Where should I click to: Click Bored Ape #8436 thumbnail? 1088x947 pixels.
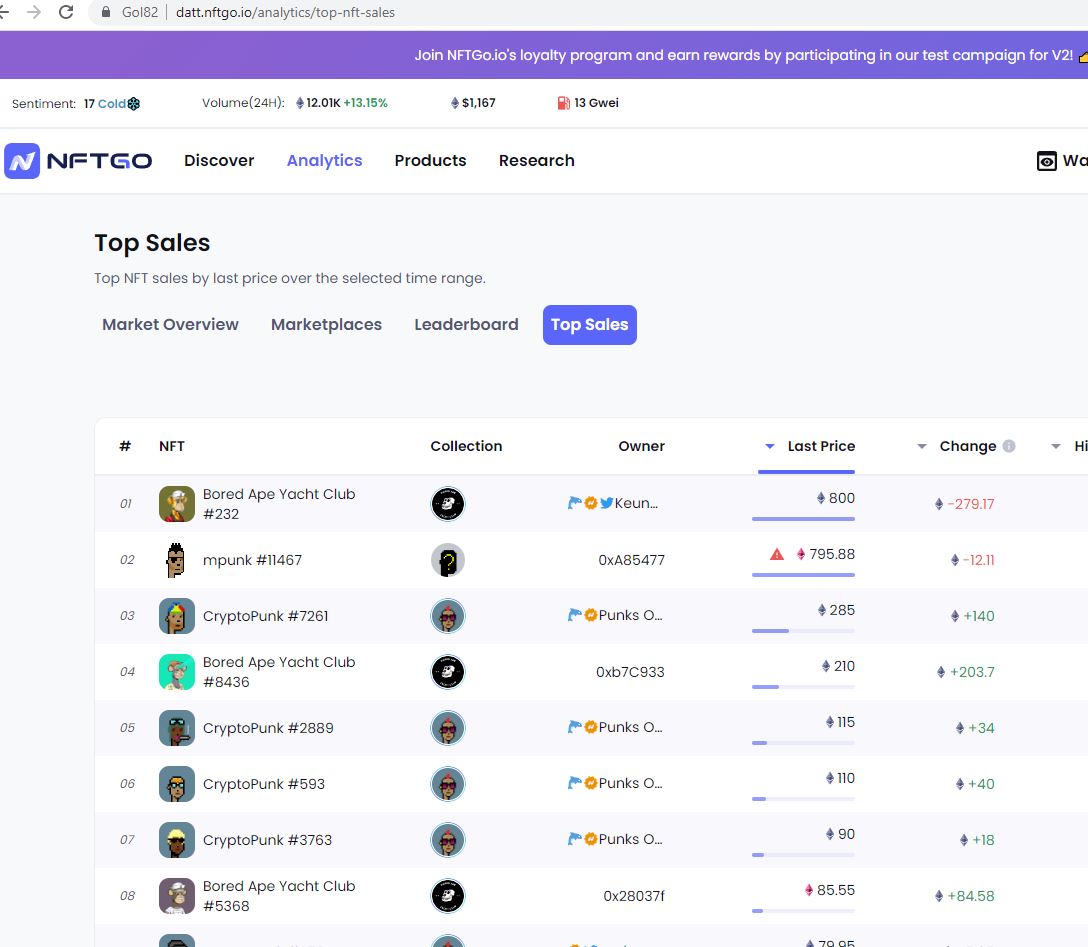click(x=177, y=672)
